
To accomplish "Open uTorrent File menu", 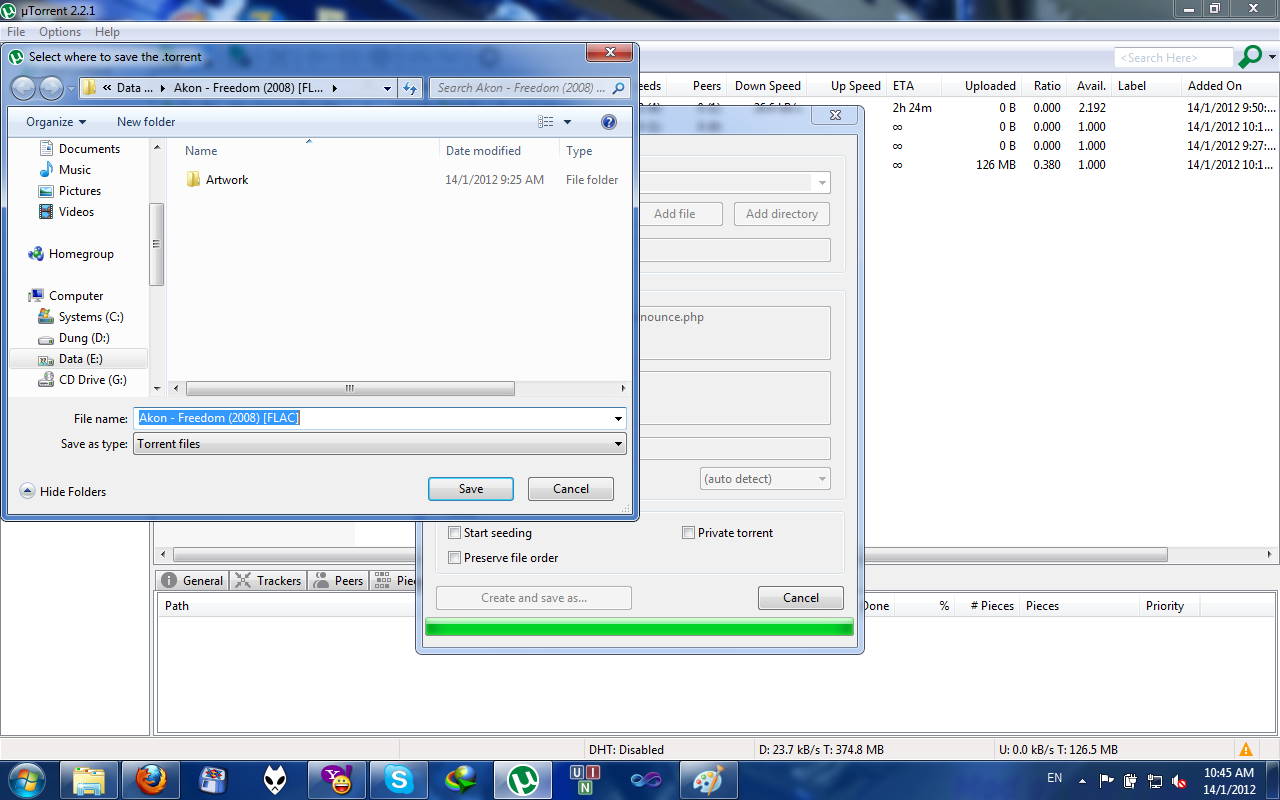I will (16, 32).
